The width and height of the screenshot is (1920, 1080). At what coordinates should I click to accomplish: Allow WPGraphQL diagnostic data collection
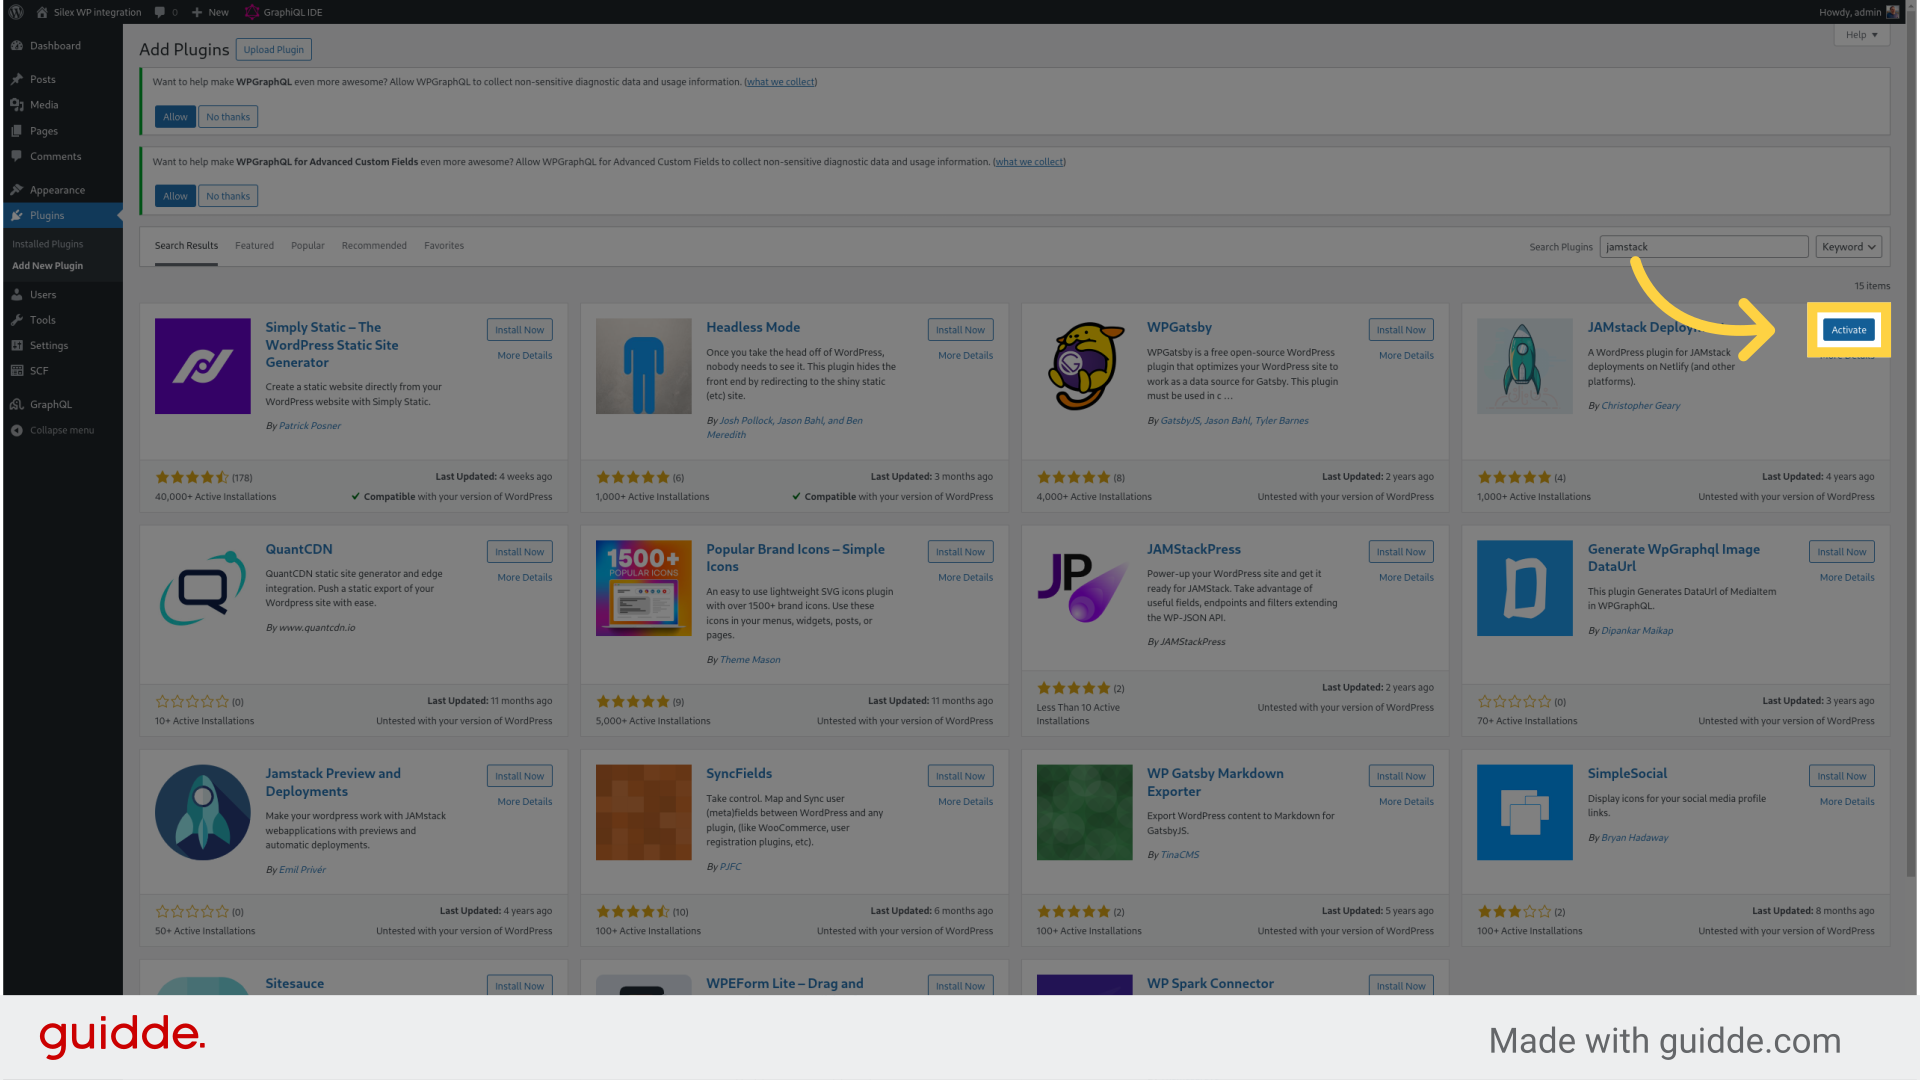(x=175, y=117)
